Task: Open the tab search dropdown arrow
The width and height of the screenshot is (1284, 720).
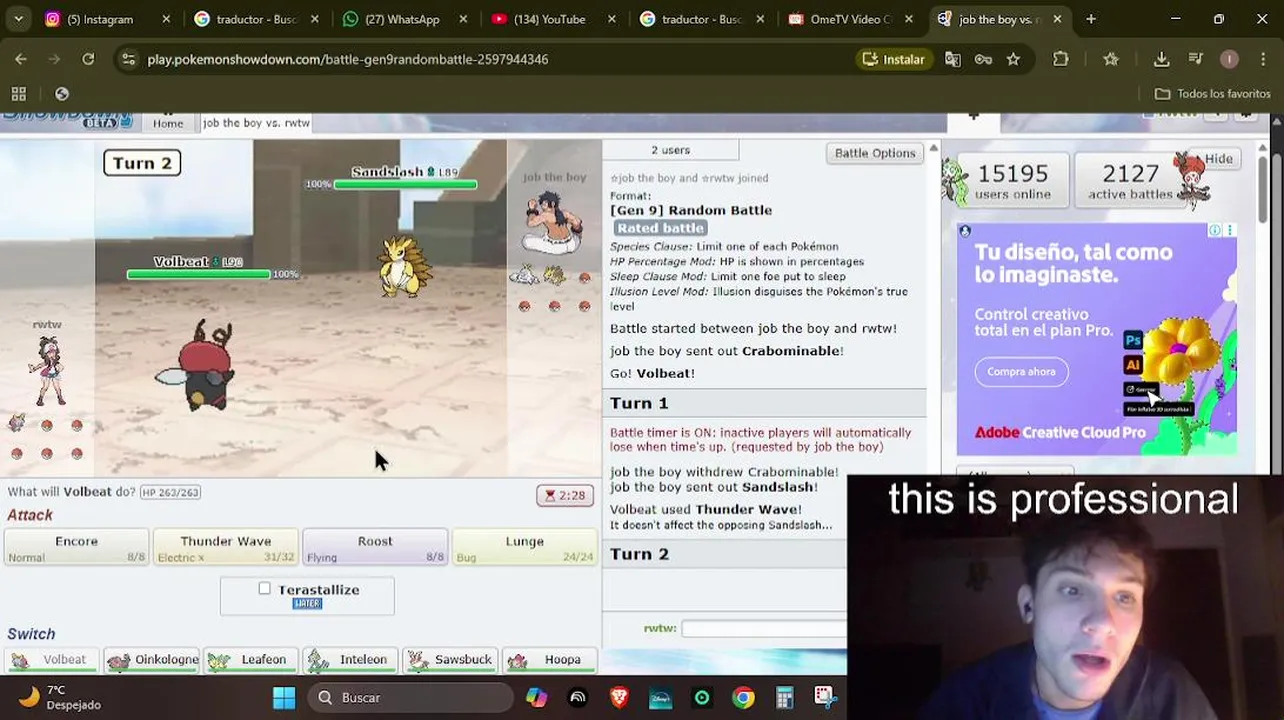Action: tap(19, 19)
